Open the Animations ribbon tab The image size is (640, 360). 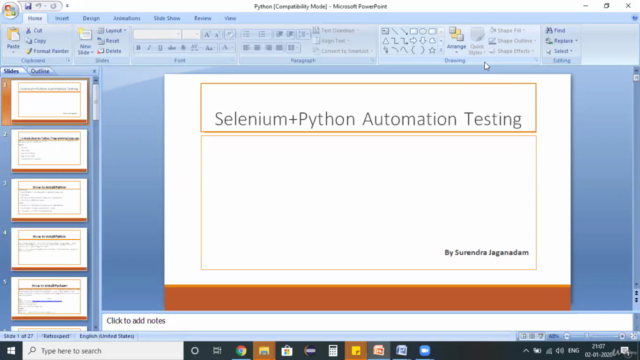pos(127,18)
